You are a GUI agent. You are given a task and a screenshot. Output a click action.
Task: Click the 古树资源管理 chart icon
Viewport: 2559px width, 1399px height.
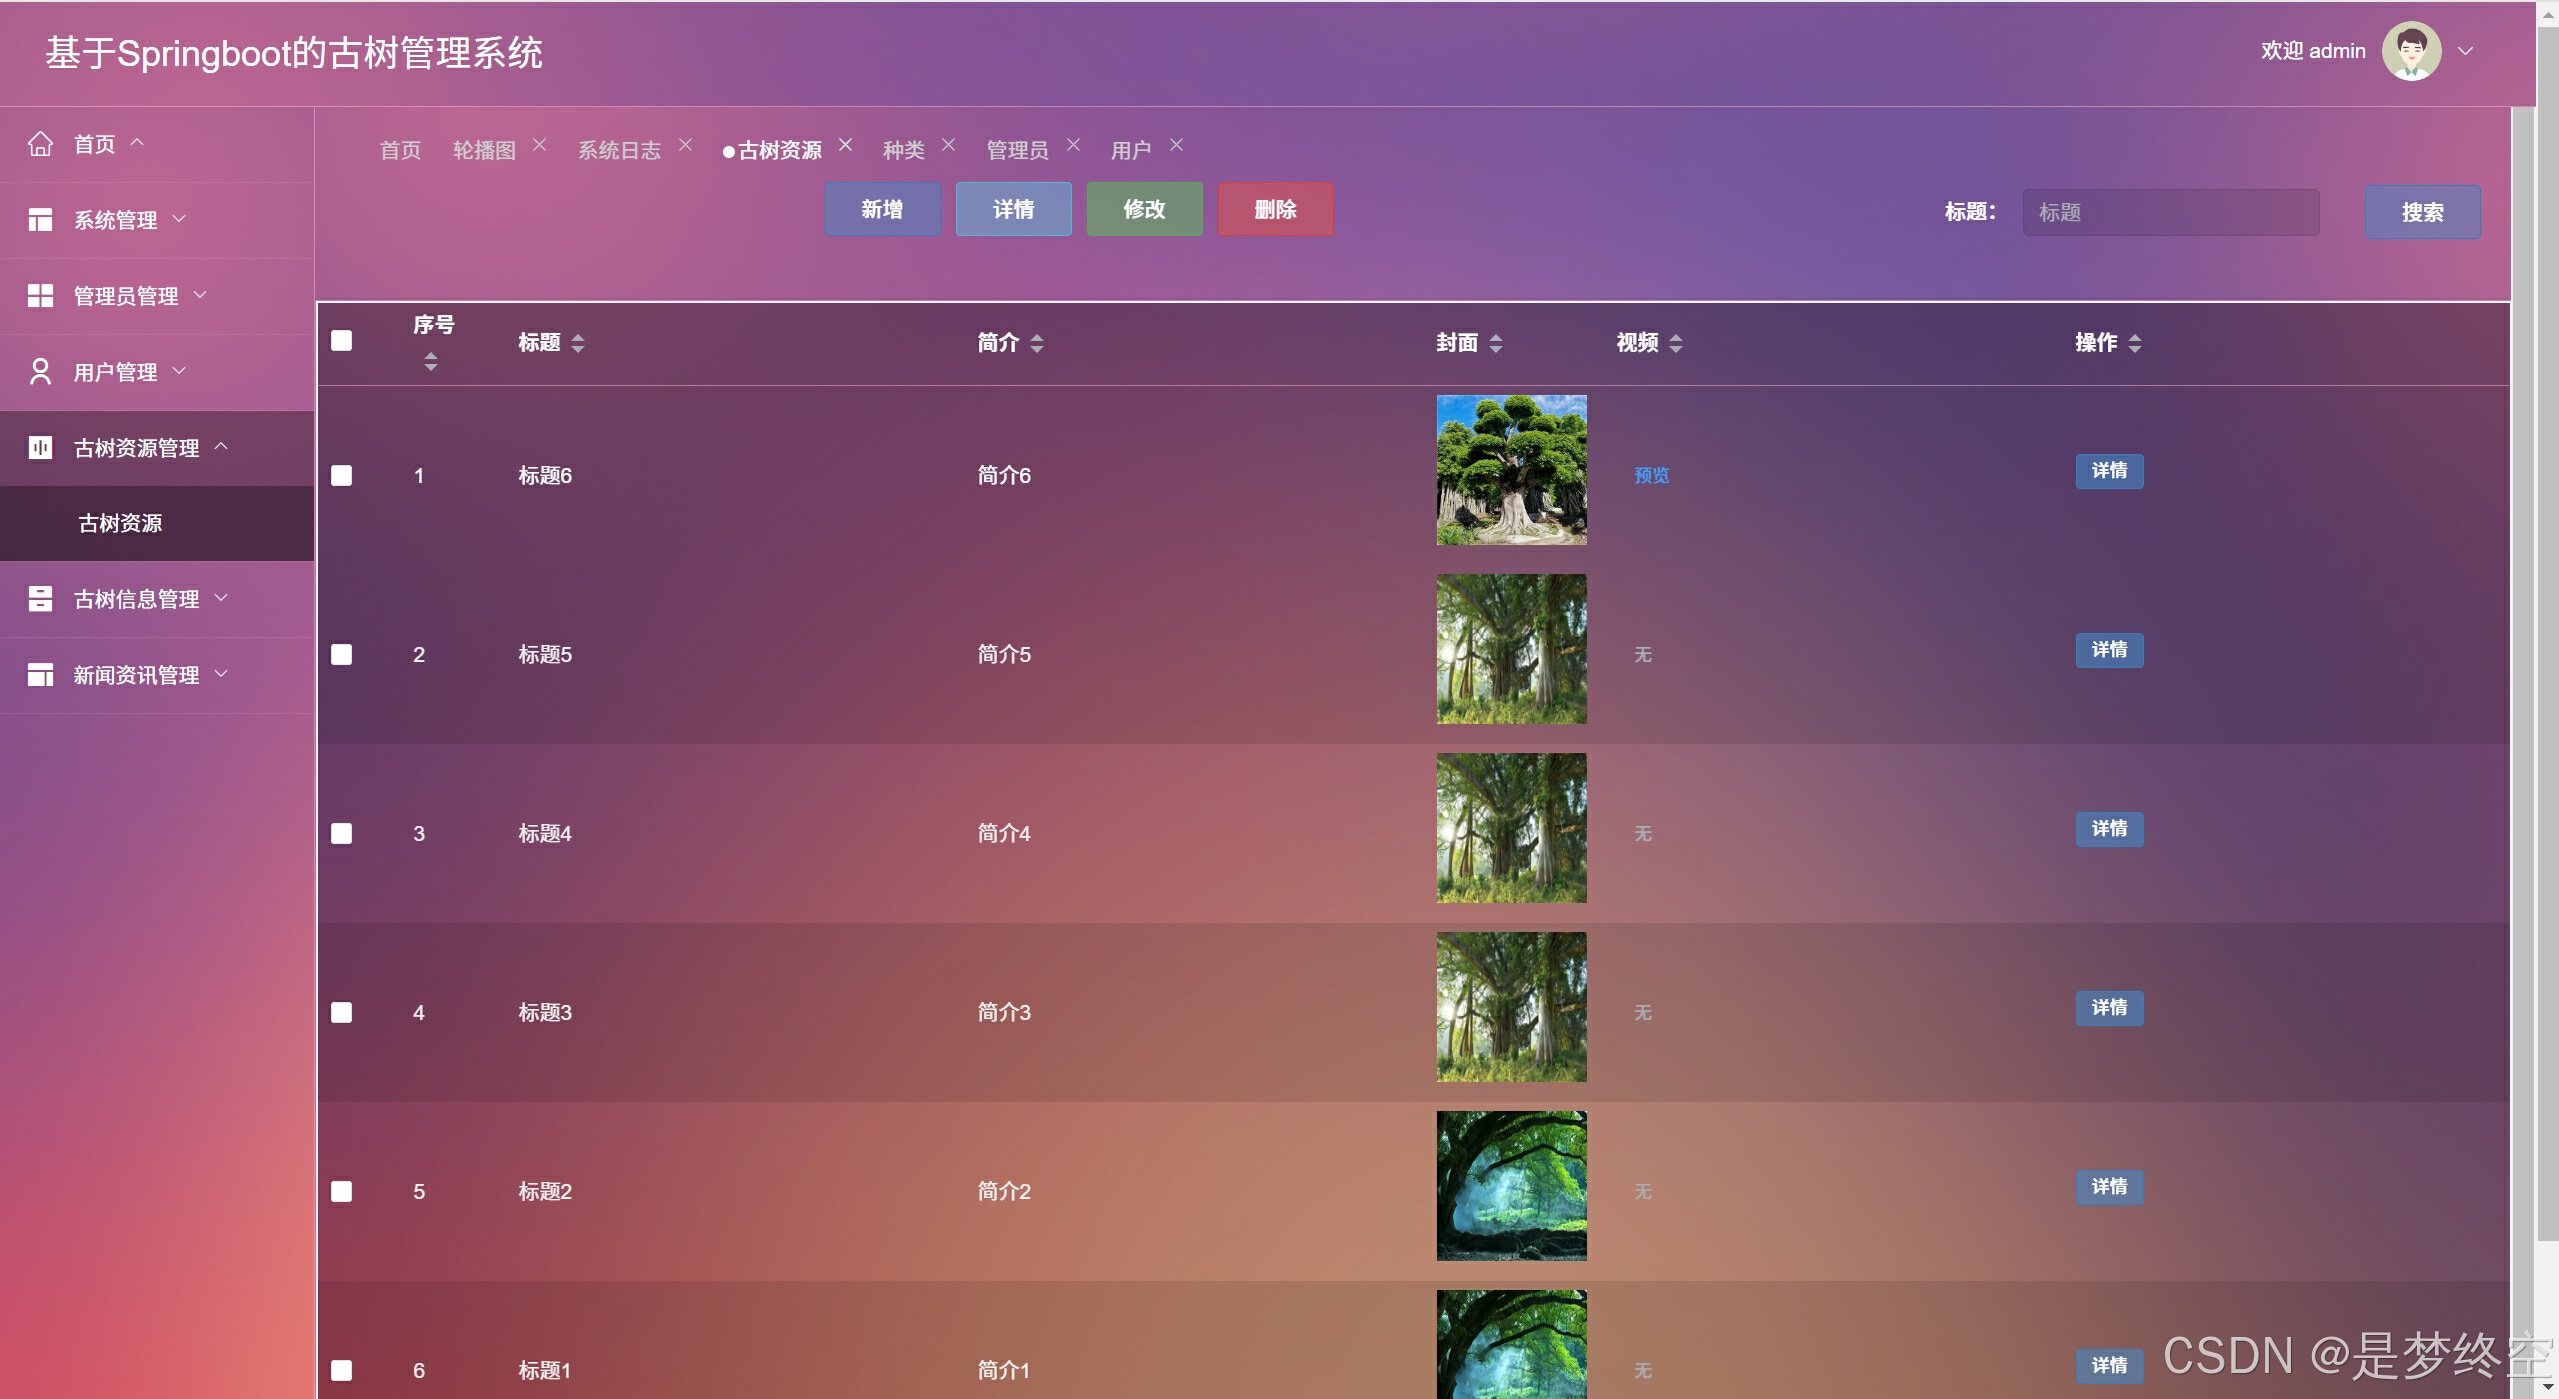coord(40,447)
